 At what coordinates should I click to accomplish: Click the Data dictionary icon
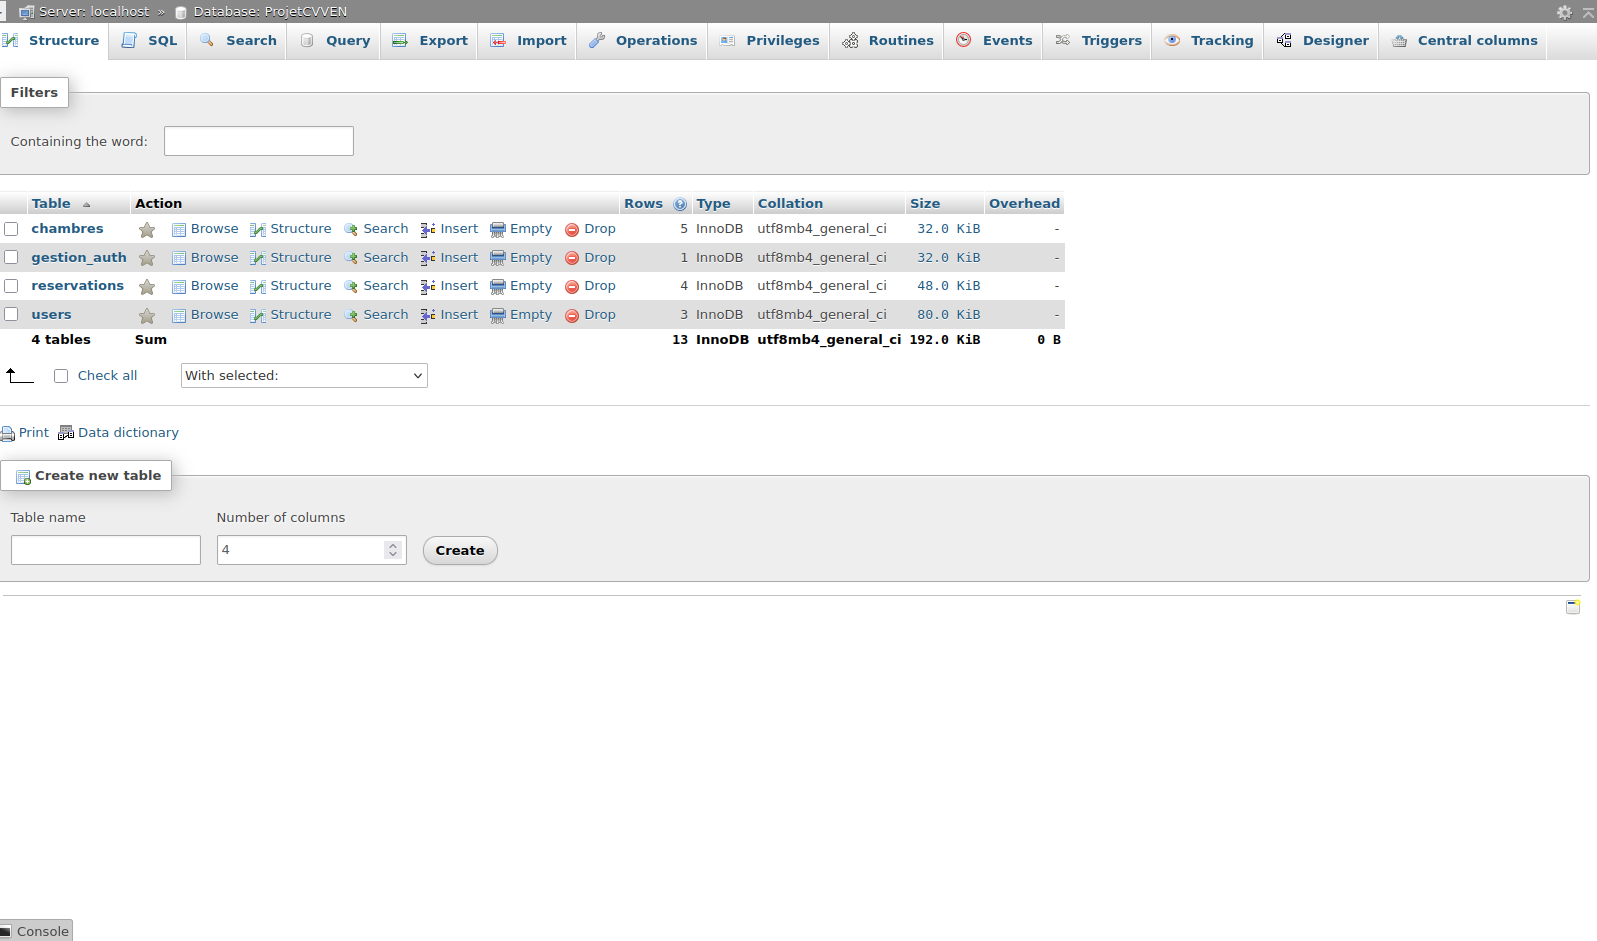click(x=66, y=433)
